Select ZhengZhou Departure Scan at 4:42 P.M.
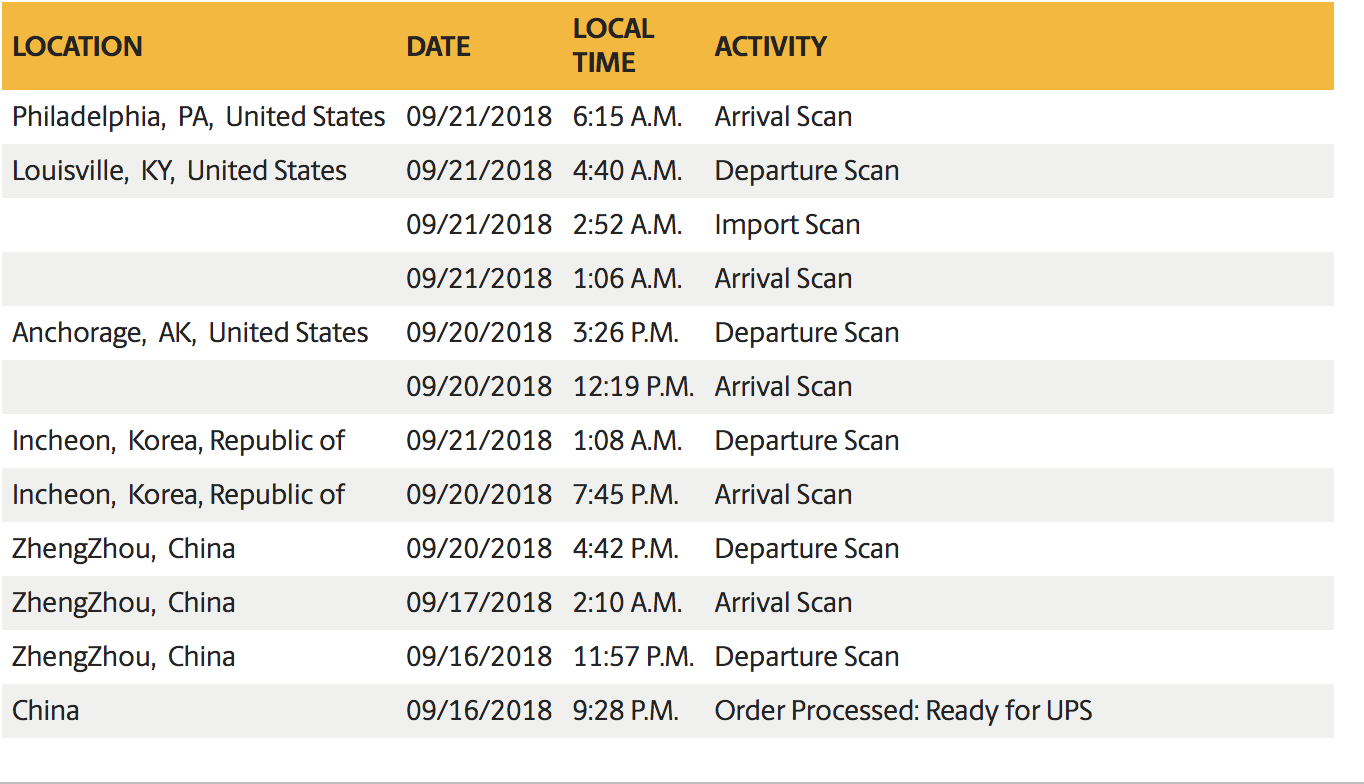 (667, 549)
